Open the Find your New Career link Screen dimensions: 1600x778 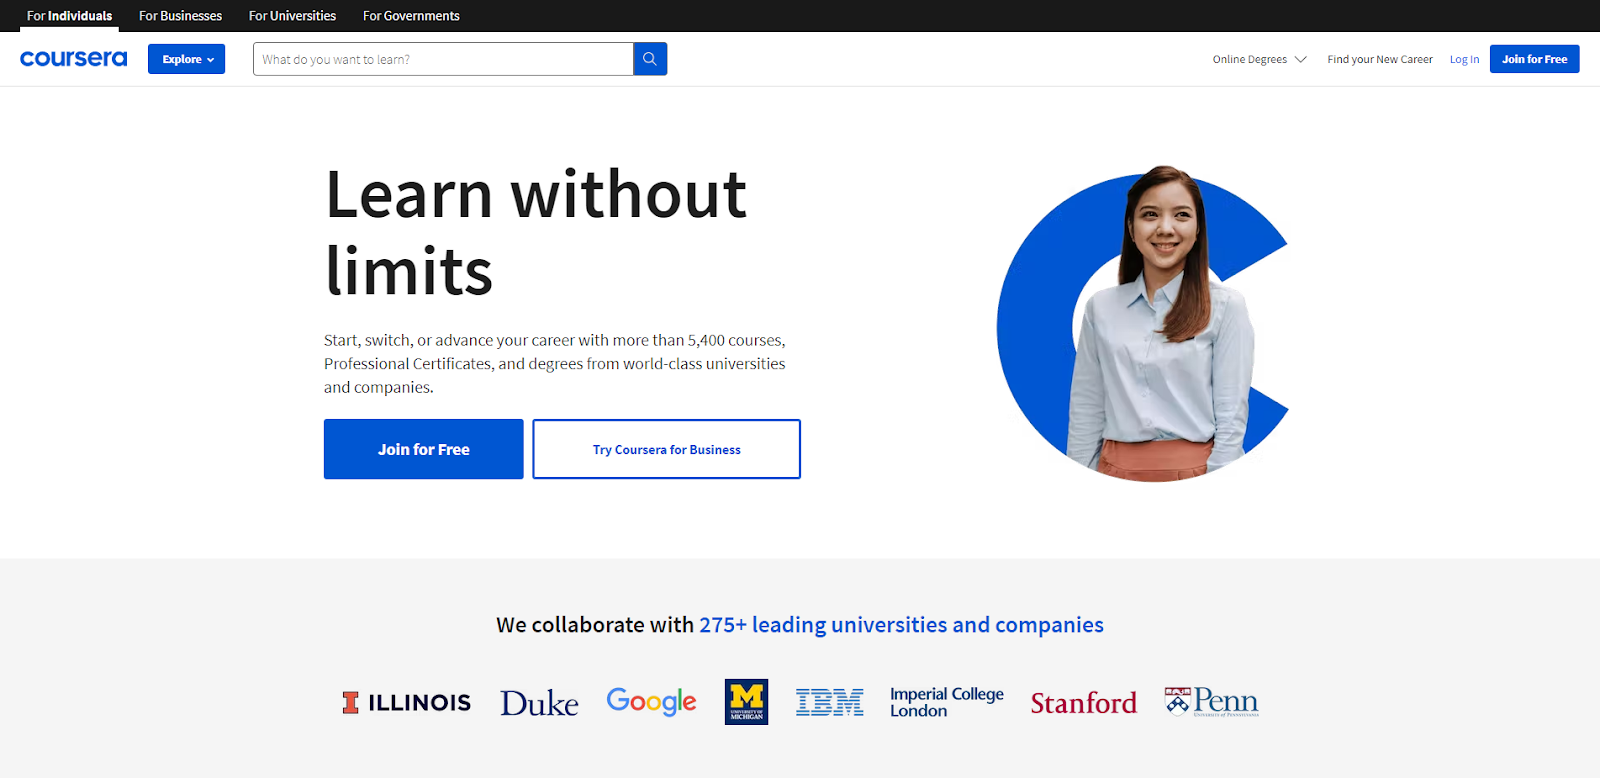point(1379,59)
